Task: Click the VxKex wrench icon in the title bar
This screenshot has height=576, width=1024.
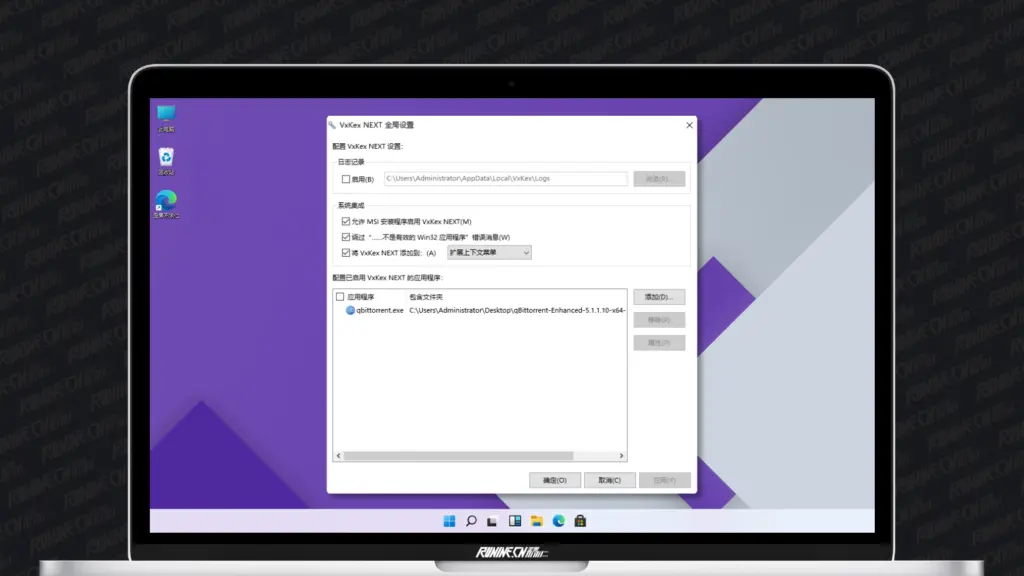Action: click(x=332, y=125)
